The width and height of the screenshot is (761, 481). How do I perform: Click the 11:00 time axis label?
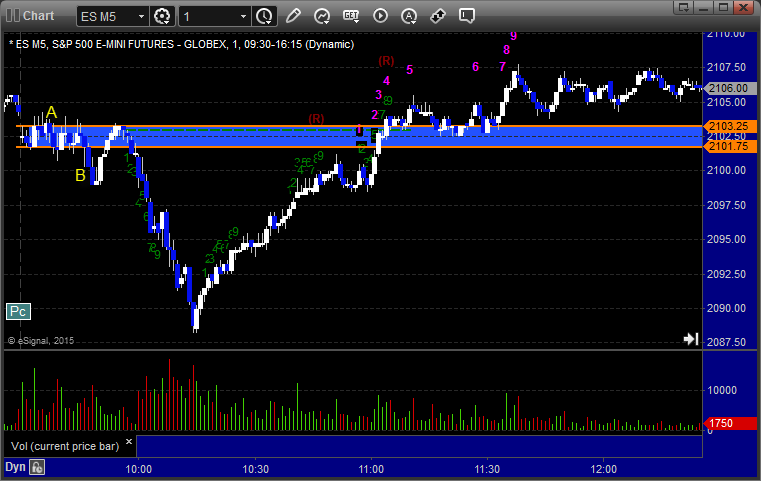pos(371,469)
